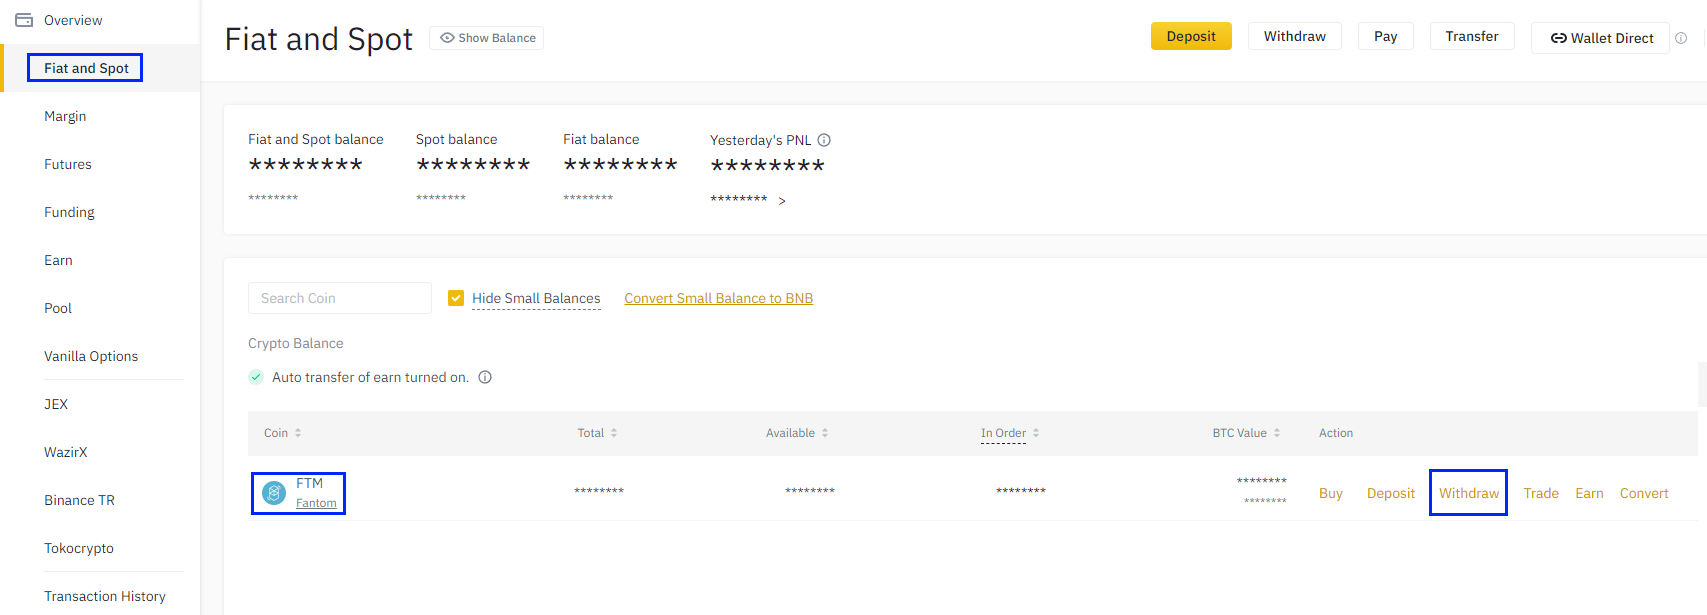Click Convert Small Balance to BNB link
Image resolution: width=1707 pixels, height=615 pixels.
[x=719, y=298]
